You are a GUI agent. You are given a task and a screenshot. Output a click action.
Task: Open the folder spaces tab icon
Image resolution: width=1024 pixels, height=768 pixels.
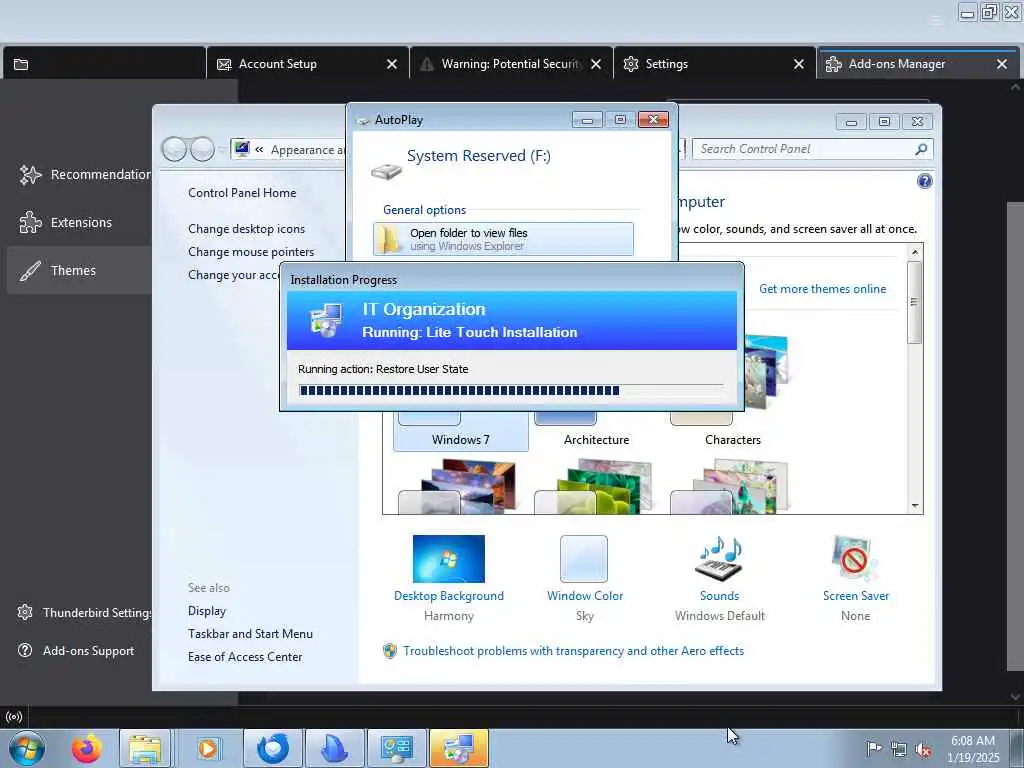pyautogui.click(x=21, y=64)
